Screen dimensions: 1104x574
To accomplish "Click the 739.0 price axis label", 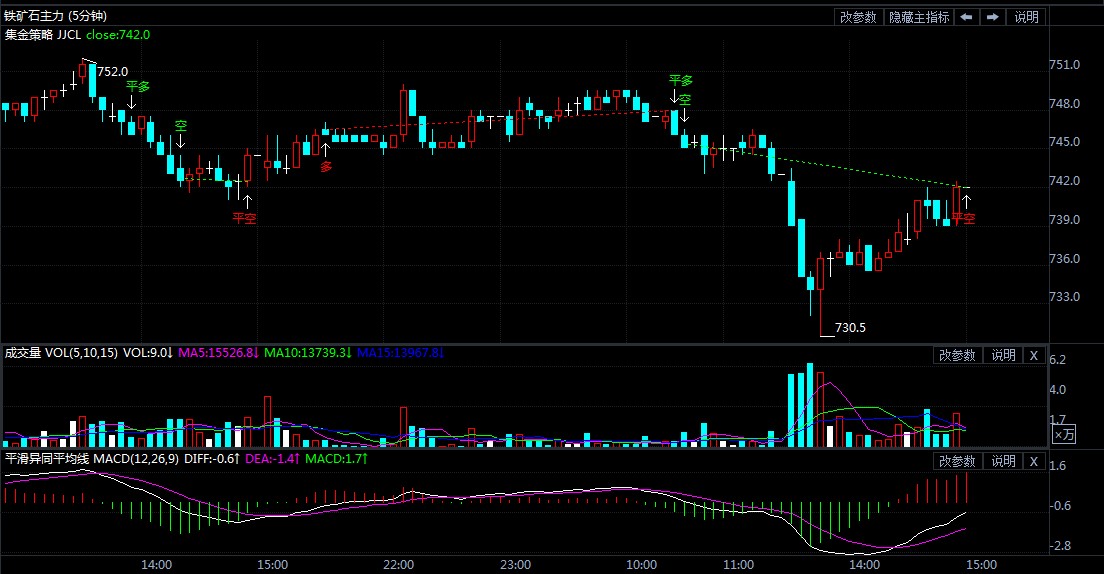I will tap(1064, 220).
